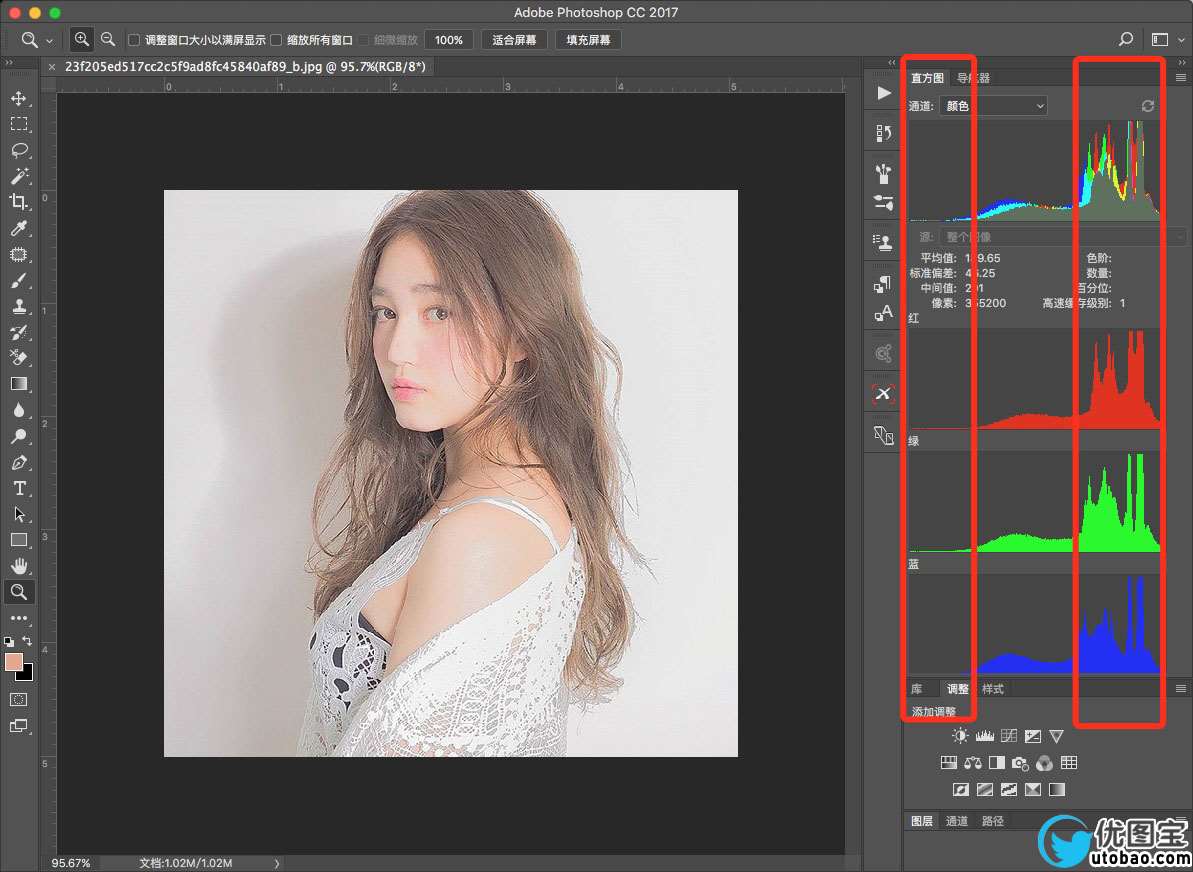Expand the status bar info arrow
This screenshot has width=1193, height=872.
point(277,863)
